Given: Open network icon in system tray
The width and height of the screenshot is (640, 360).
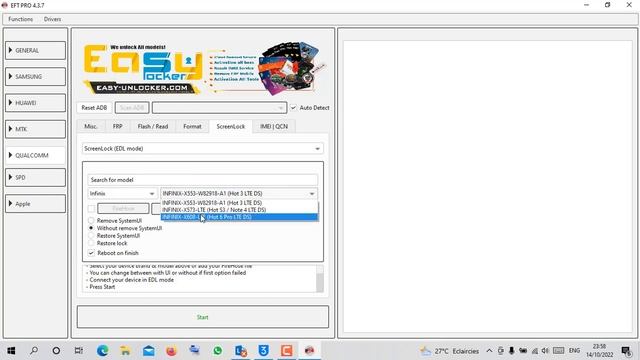Looking at the screenshot, I should (x=534, y=351).
